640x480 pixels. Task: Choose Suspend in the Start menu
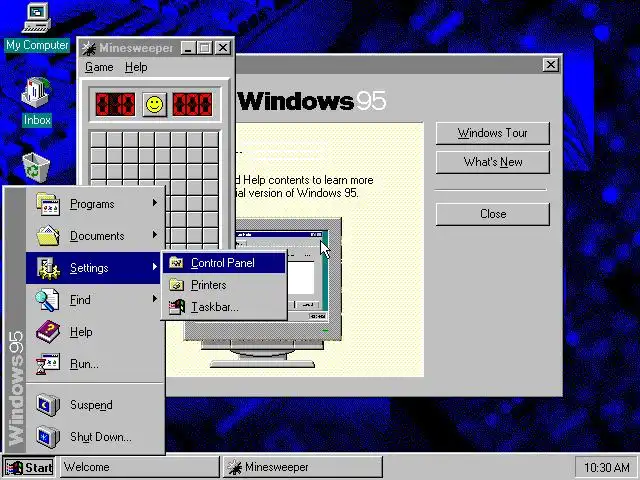[95, 405]
